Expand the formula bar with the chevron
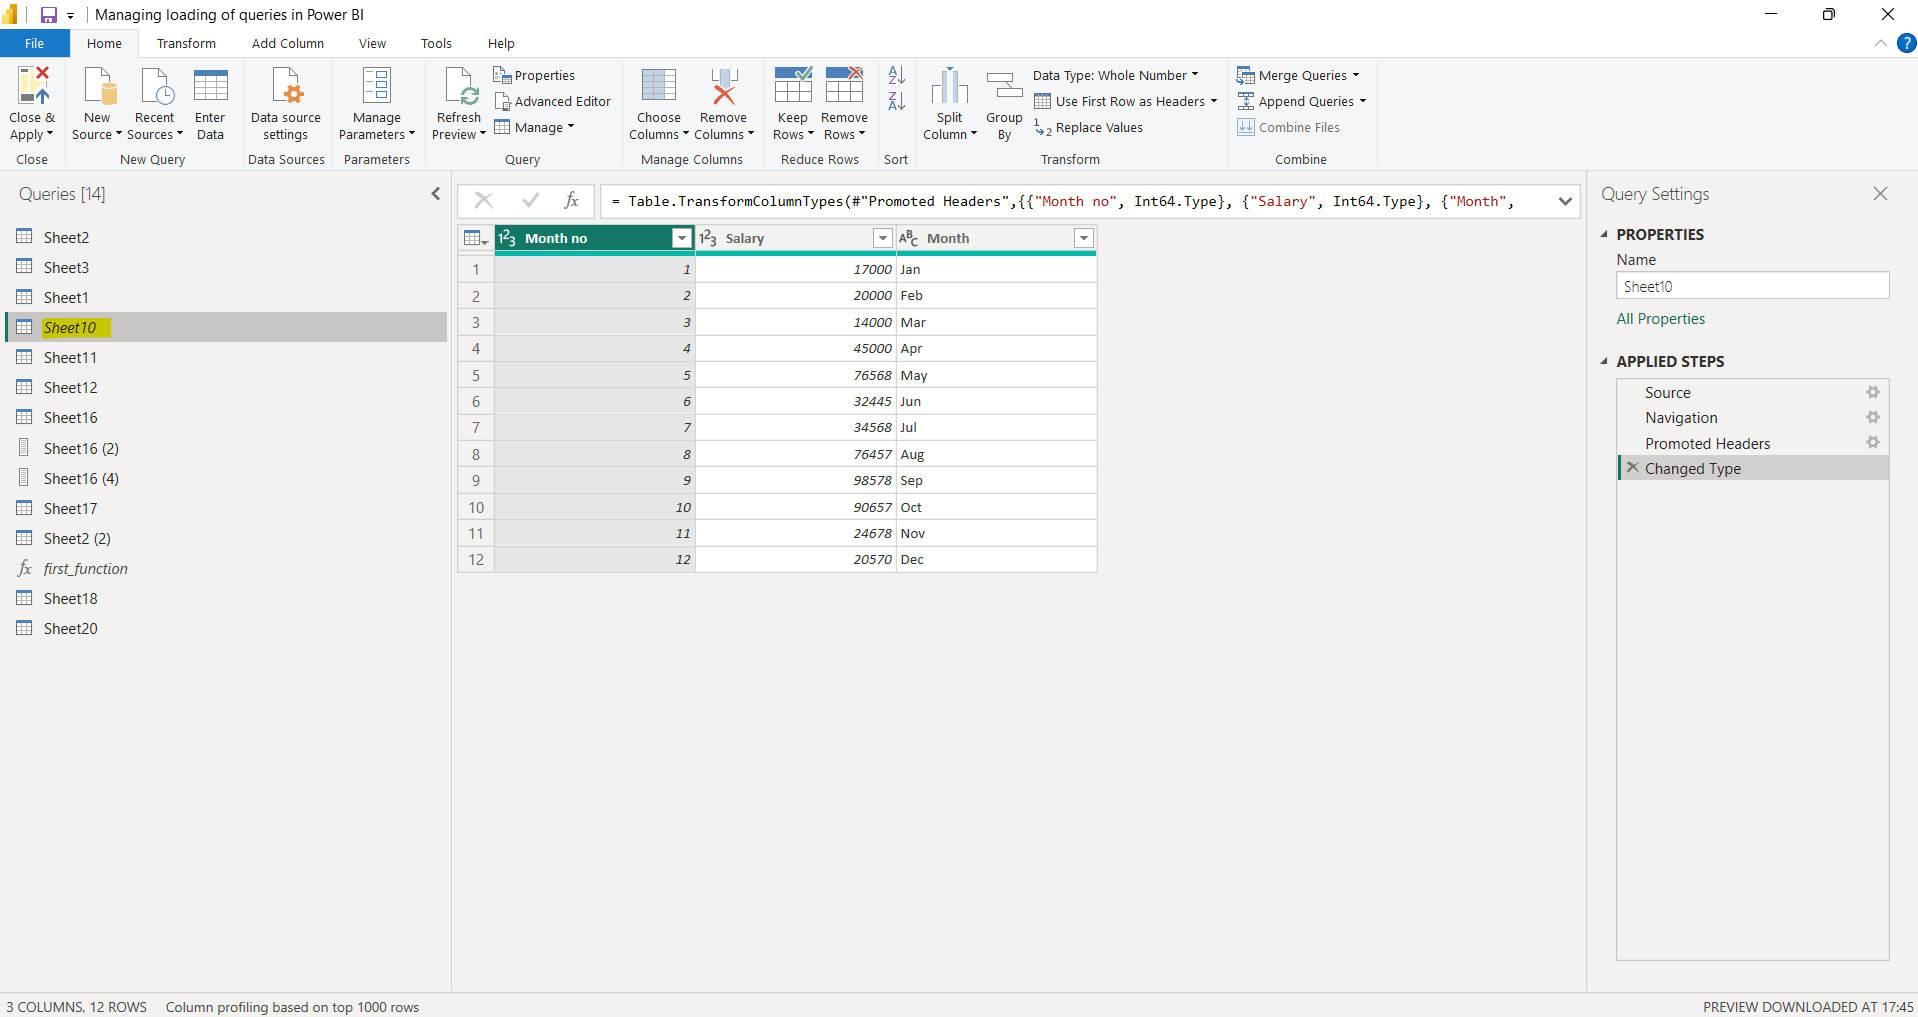The height and width of the screenshot is (1017, 1918). [1565, 201]
